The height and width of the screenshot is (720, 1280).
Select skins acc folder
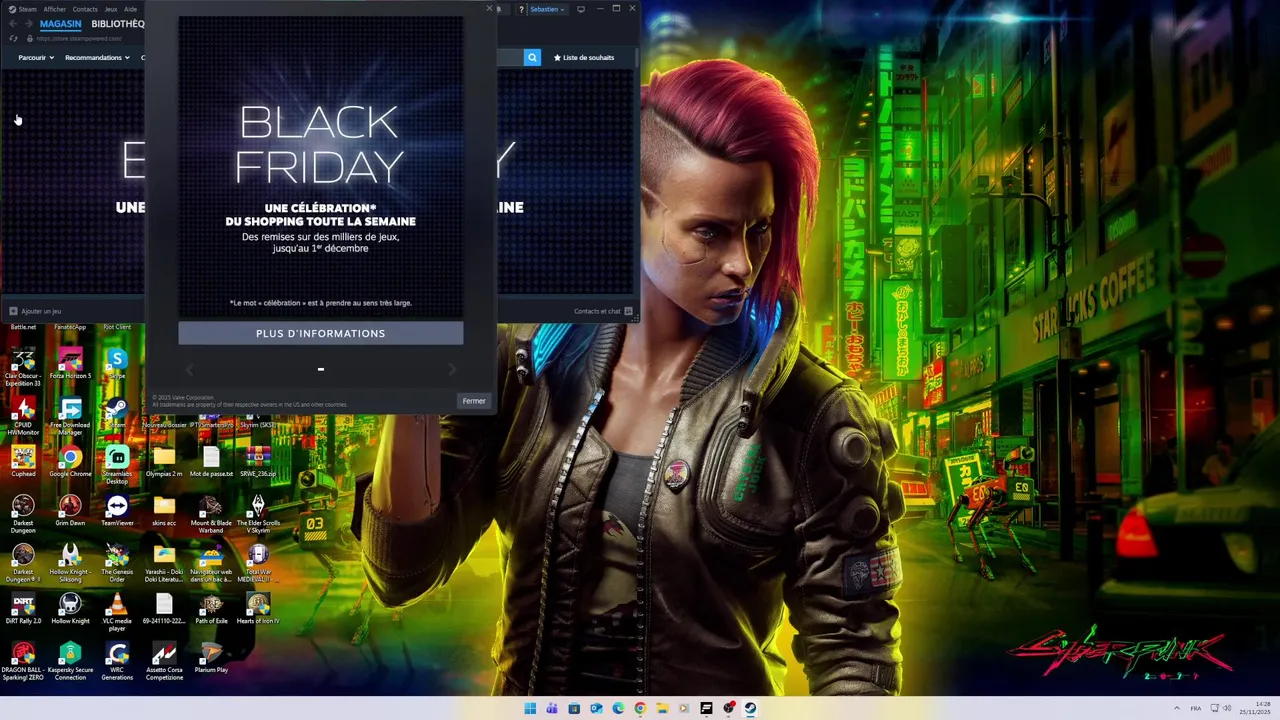point(164,511)
